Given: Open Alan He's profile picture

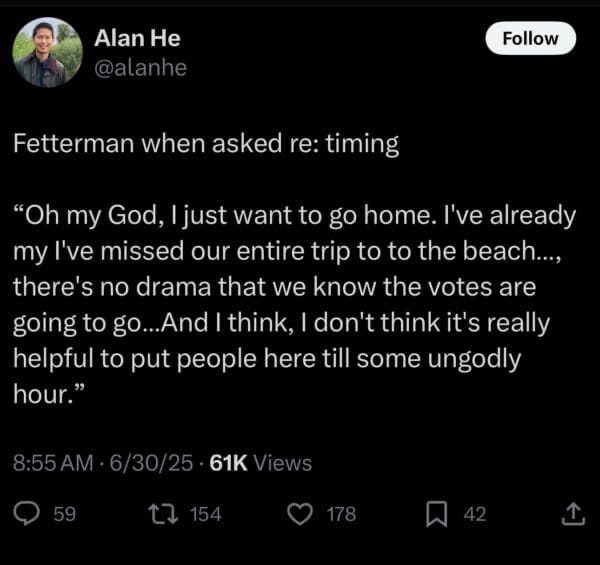Looking at the screenshot, I should coord(47,52).
